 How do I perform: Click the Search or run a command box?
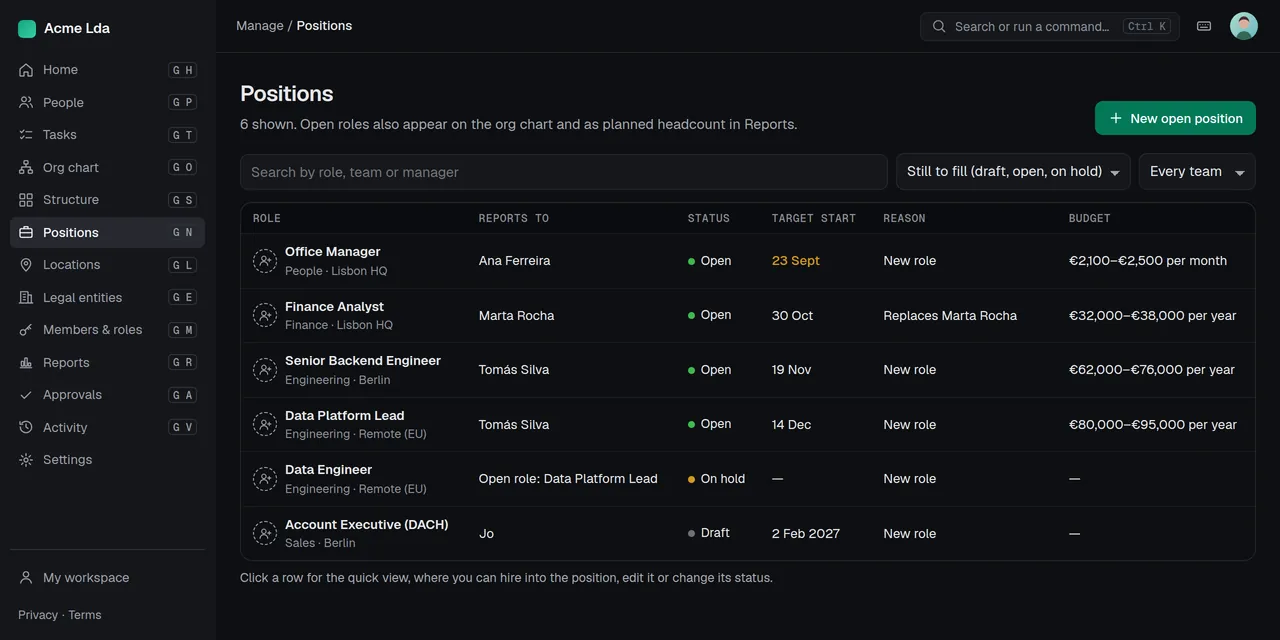(x=1050, y=26)
